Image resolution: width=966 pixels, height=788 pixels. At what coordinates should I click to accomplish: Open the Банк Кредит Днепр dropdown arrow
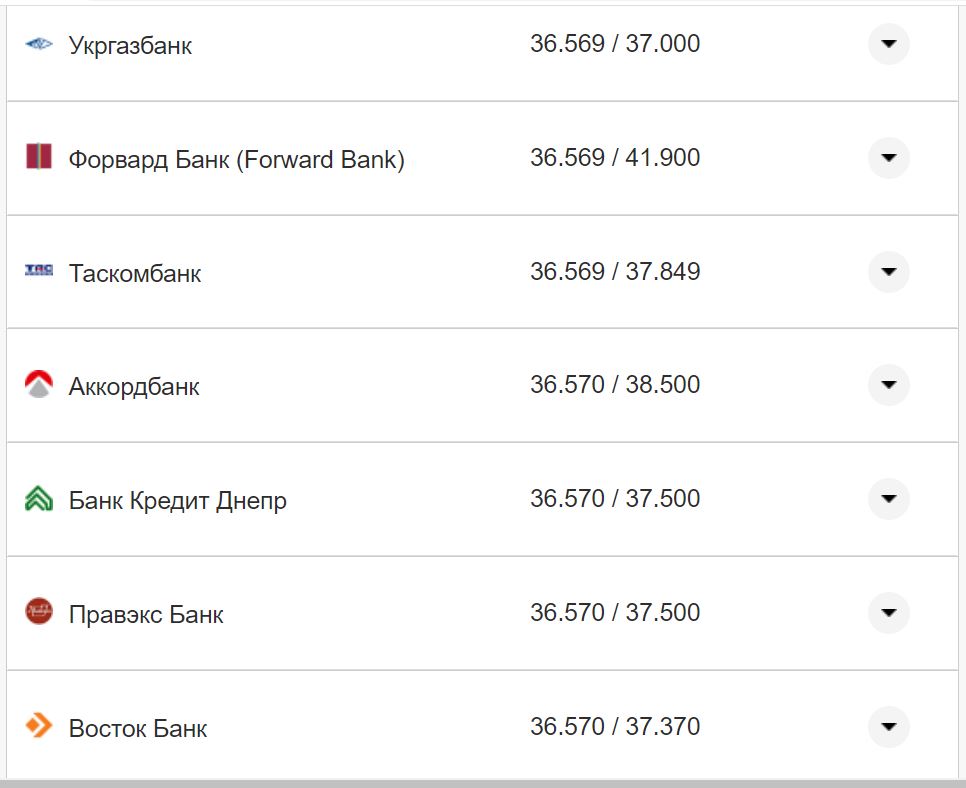888,499
